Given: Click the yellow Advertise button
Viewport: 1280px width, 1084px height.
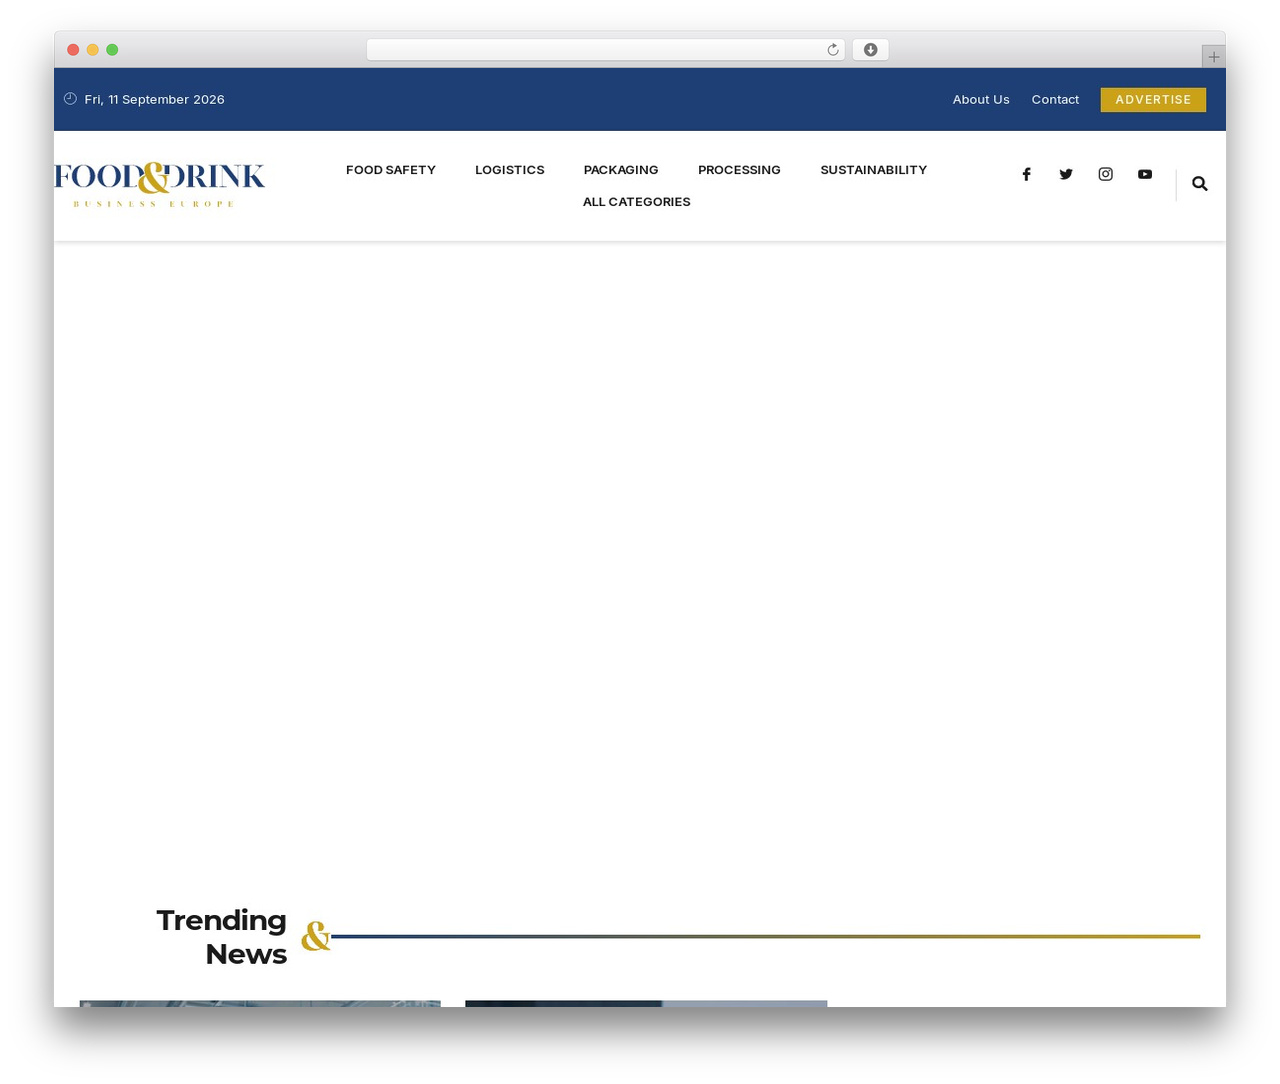Looking at the screenshot, I should [1153, 100].
